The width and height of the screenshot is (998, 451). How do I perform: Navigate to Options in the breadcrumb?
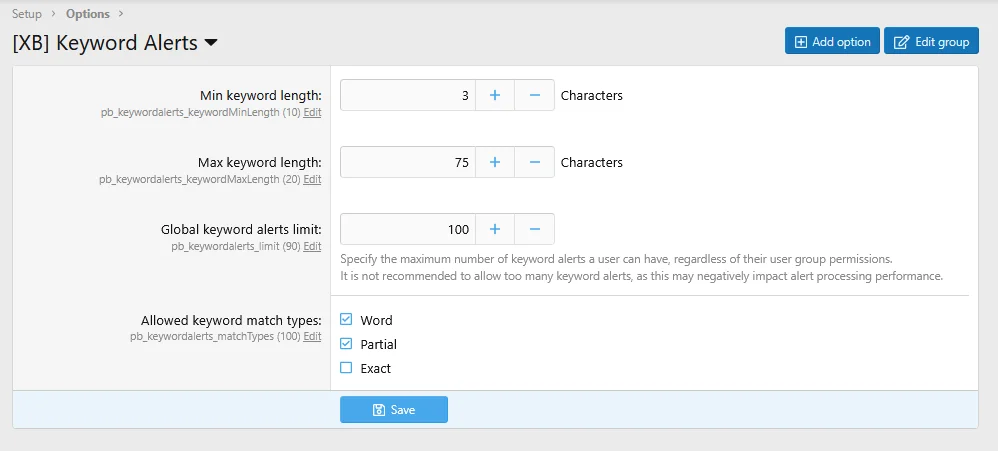pyautogui.click(x=88, y=14)
